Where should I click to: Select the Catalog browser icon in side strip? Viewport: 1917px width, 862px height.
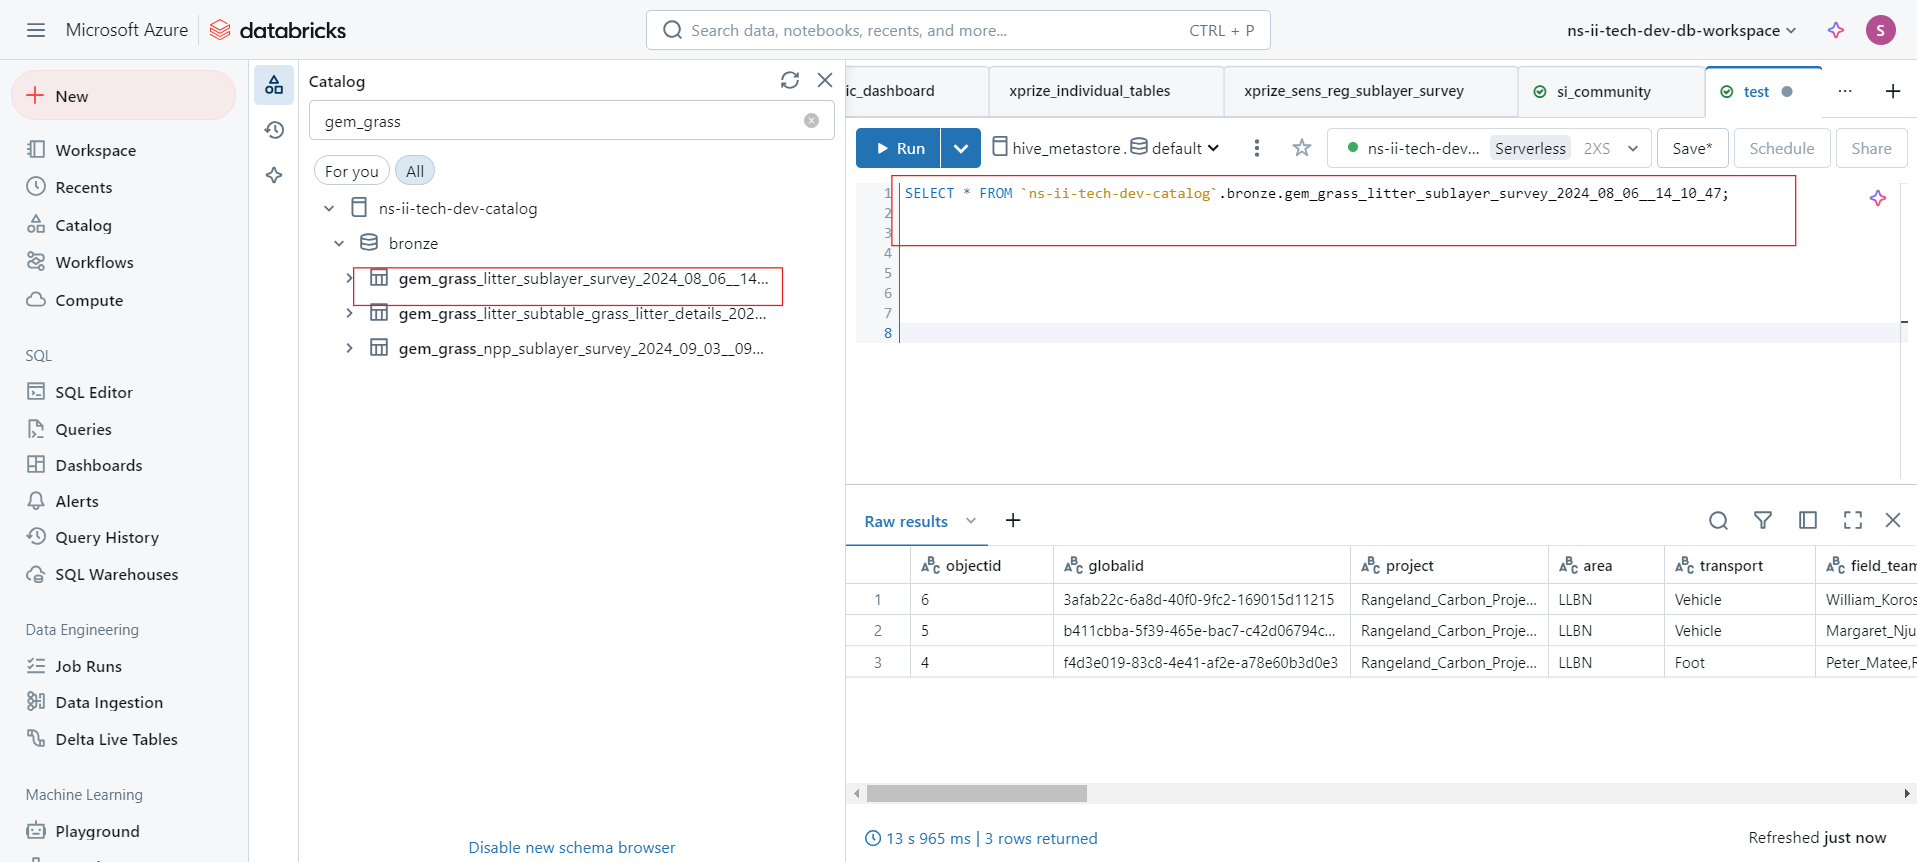pyautogui.click(x=274, y=86)
